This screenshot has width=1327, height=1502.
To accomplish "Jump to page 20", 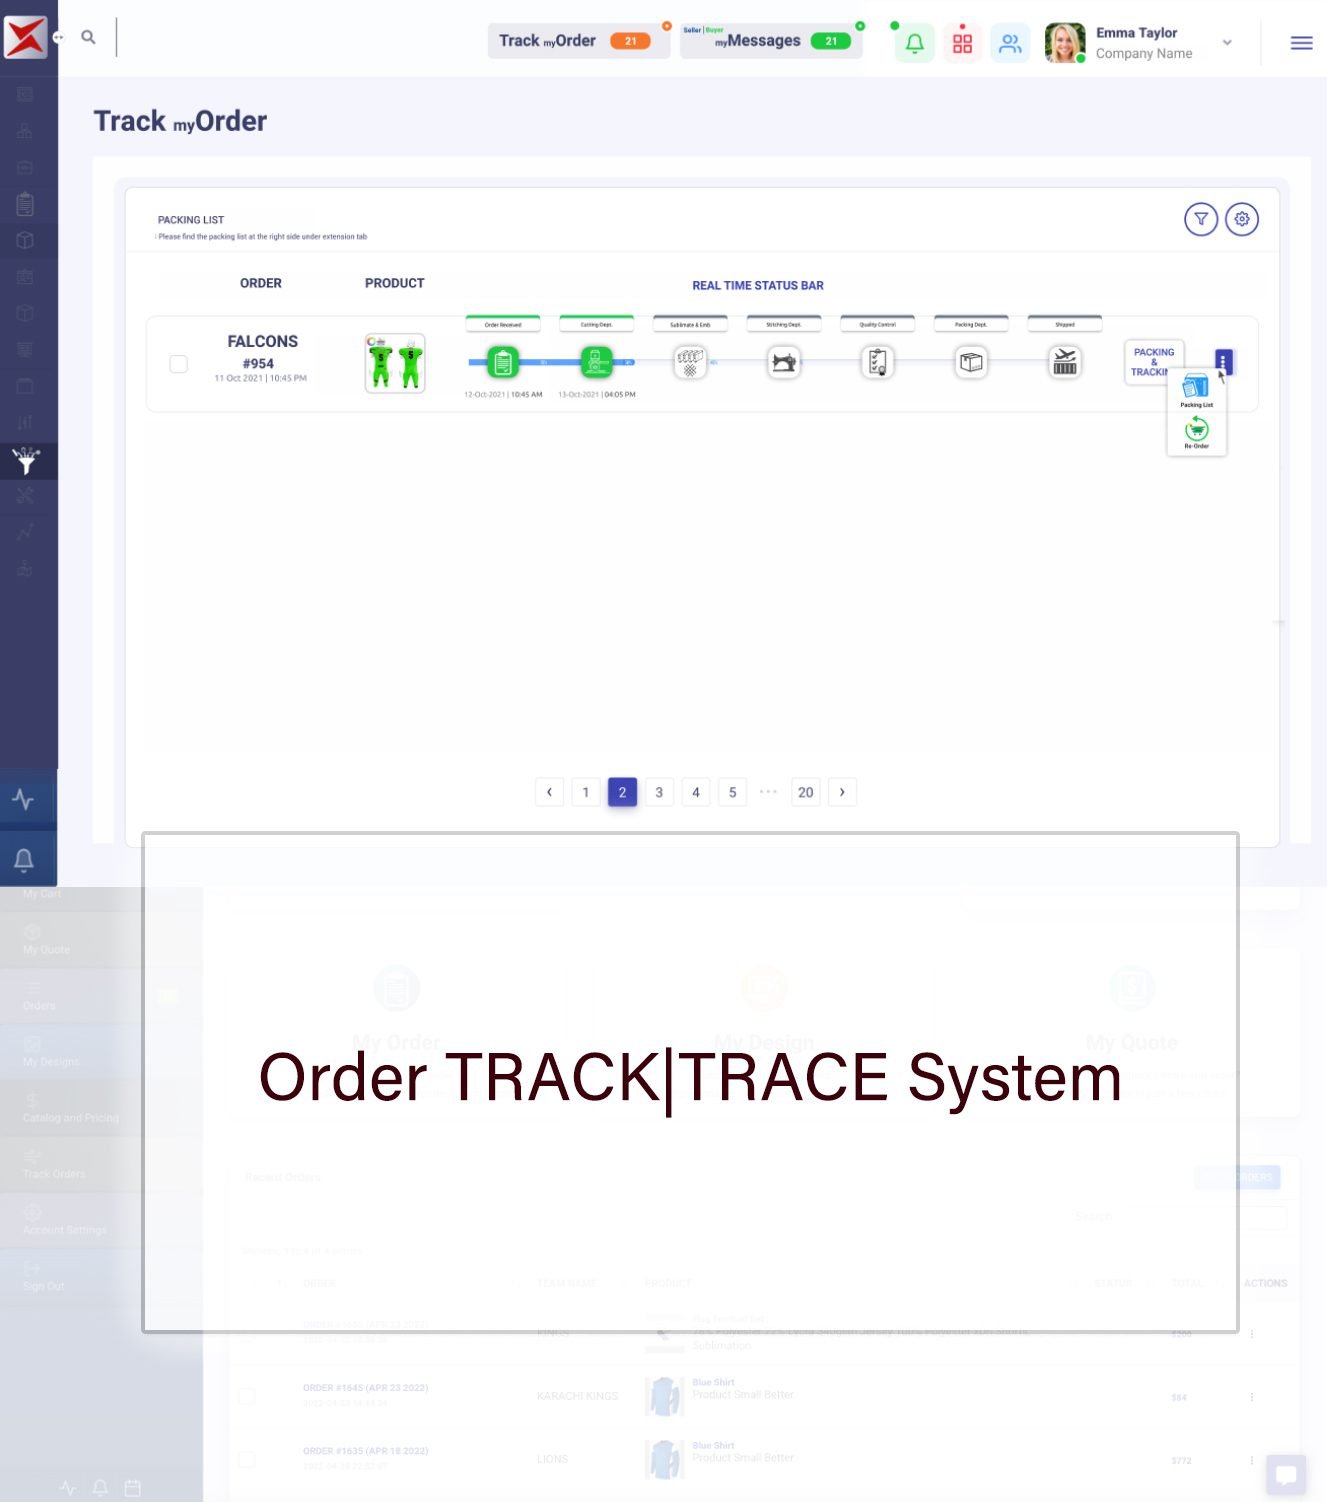I will [x=806, y=792].
